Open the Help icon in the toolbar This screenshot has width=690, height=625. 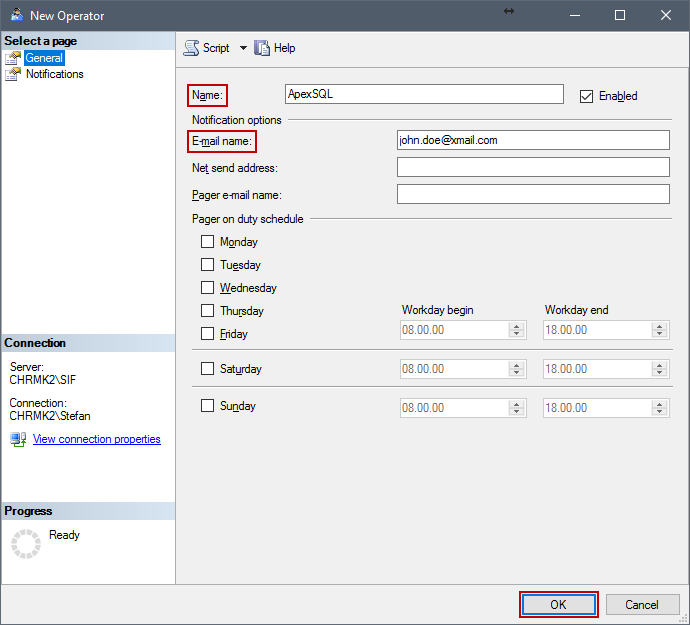click(x=262, y=48)
